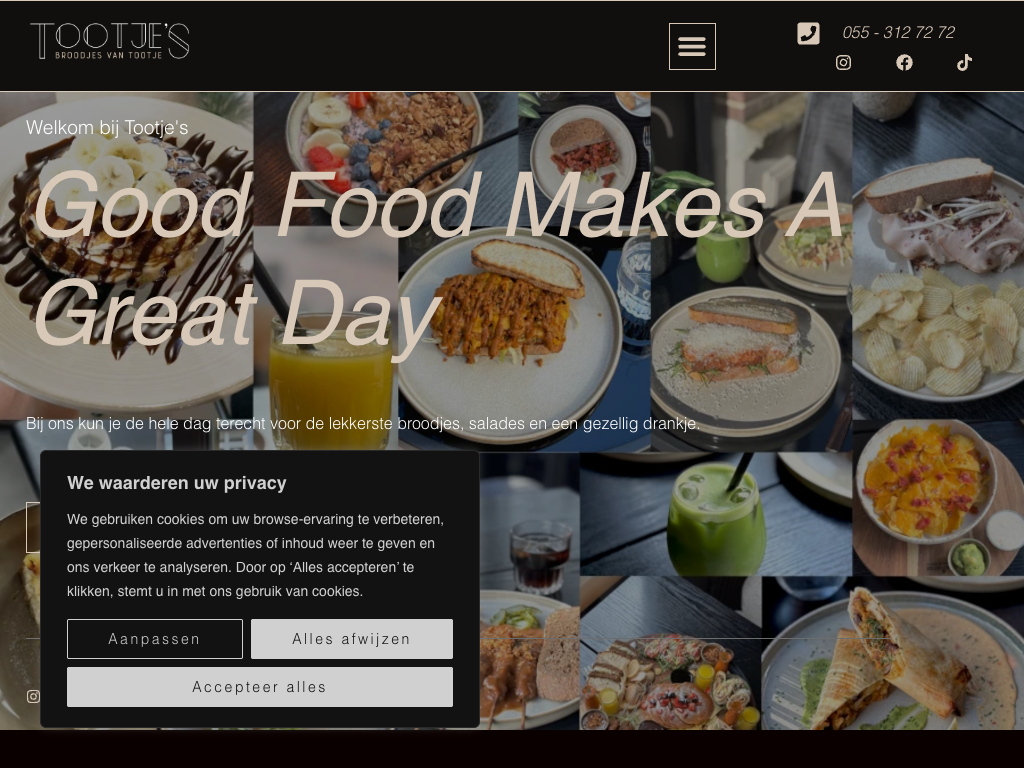Screen dimensions: 1024x768
Task: Open the Facebook icon in header
Action: 904,63
